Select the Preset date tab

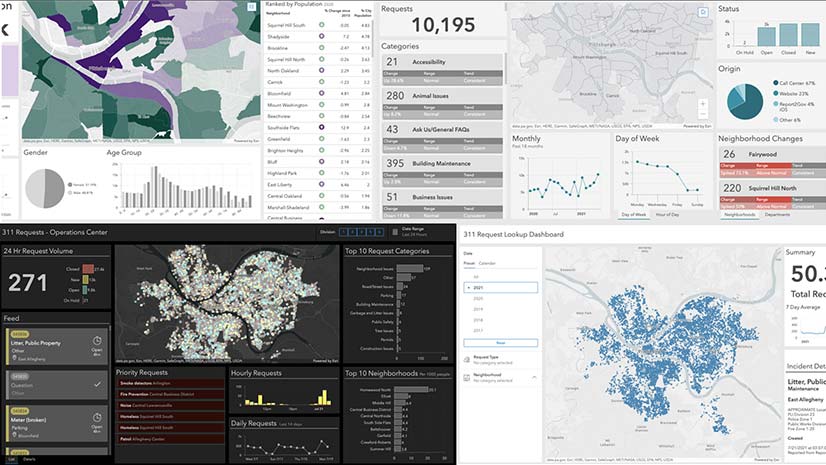click(x=469, y=263)
